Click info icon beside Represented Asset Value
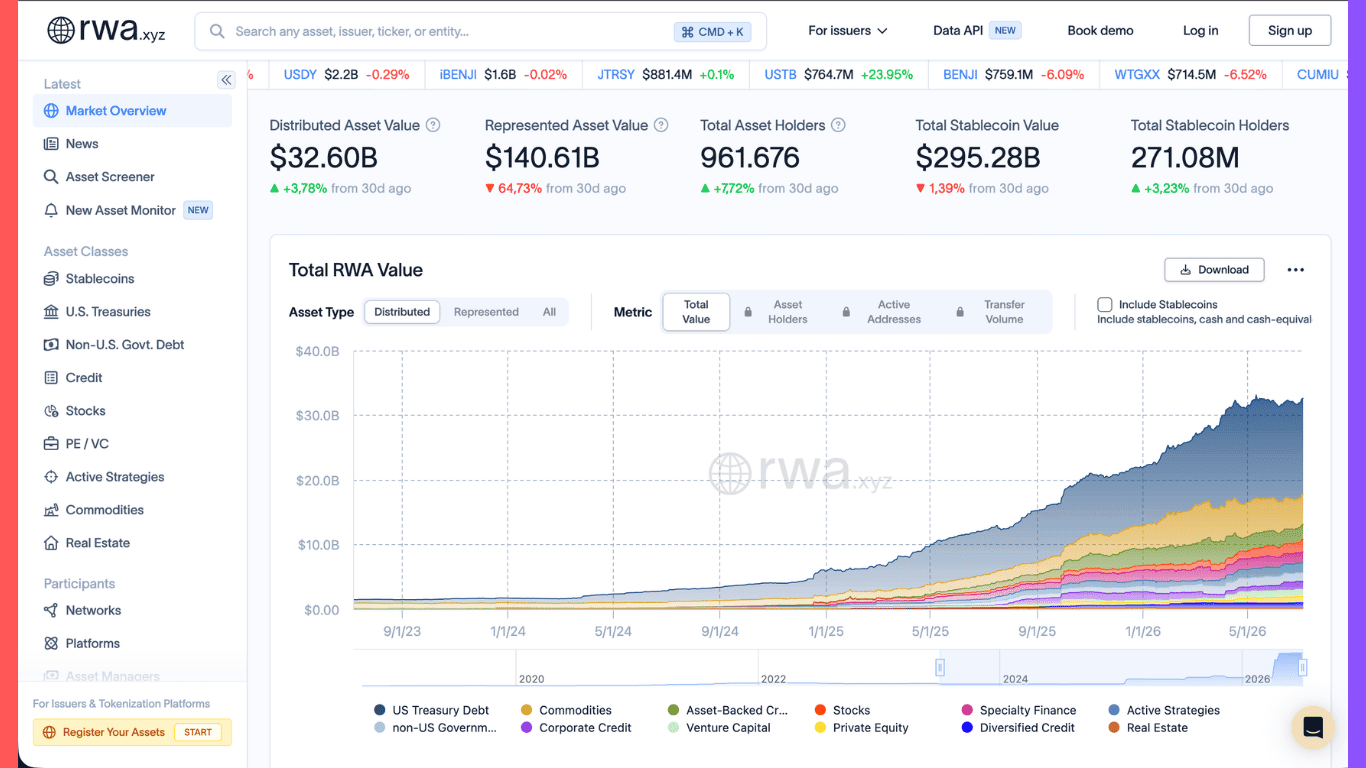This screenshot has height=768, width=1366. click(x=662, y=125)
